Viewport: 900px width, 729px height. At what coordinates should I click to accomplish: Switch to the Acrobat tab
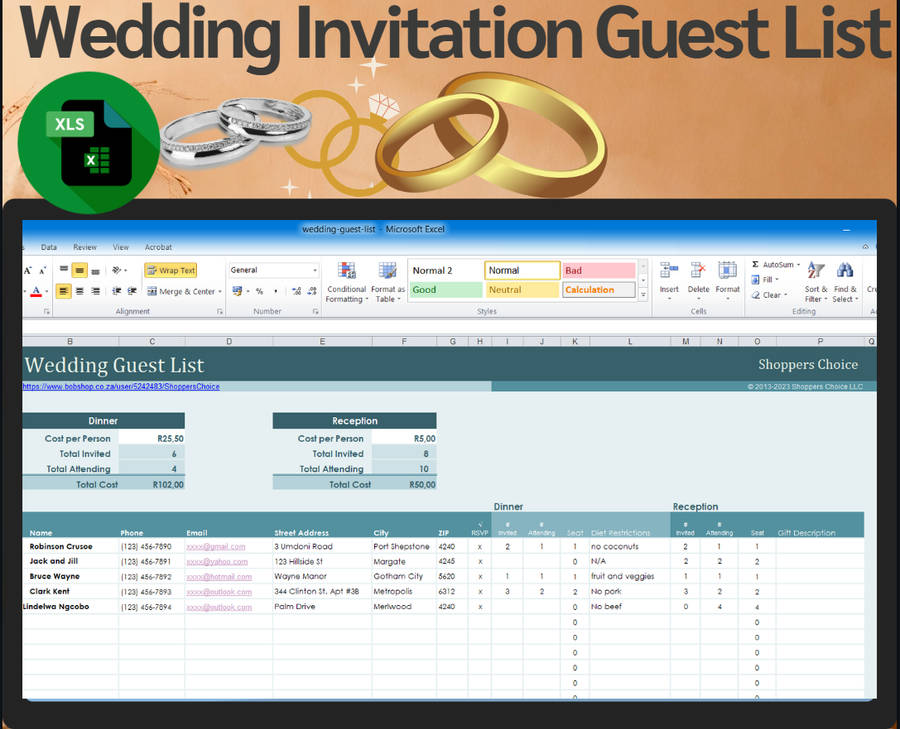(x=158, y=247)
